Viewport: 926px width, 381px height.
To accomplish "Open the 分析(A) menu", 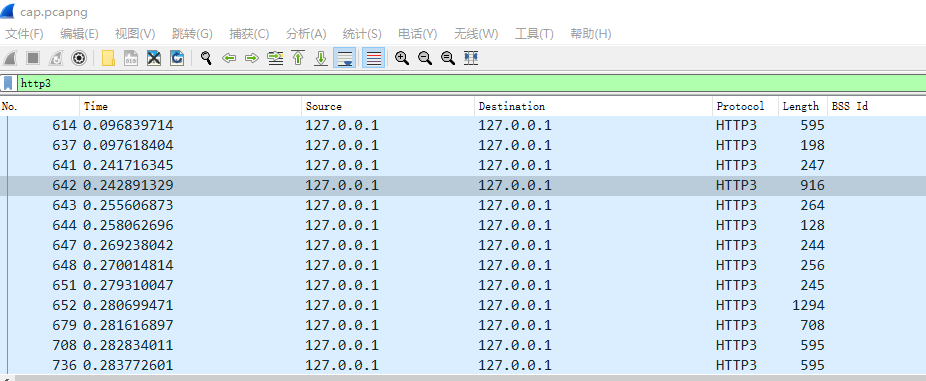I will pos(306,34).
